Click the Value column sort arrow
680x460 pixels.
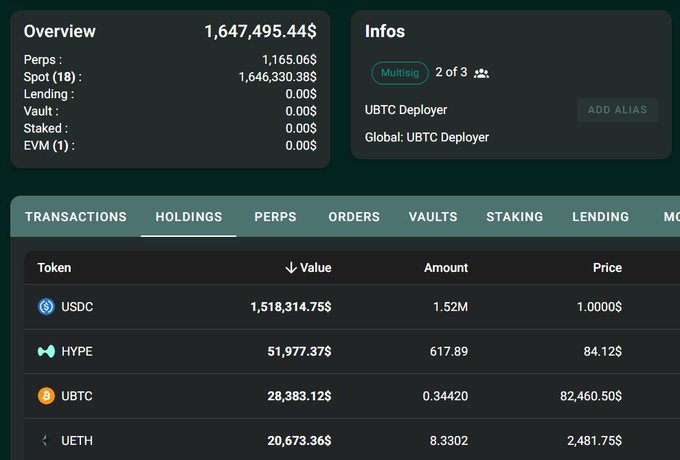click(x=291, y=268)
